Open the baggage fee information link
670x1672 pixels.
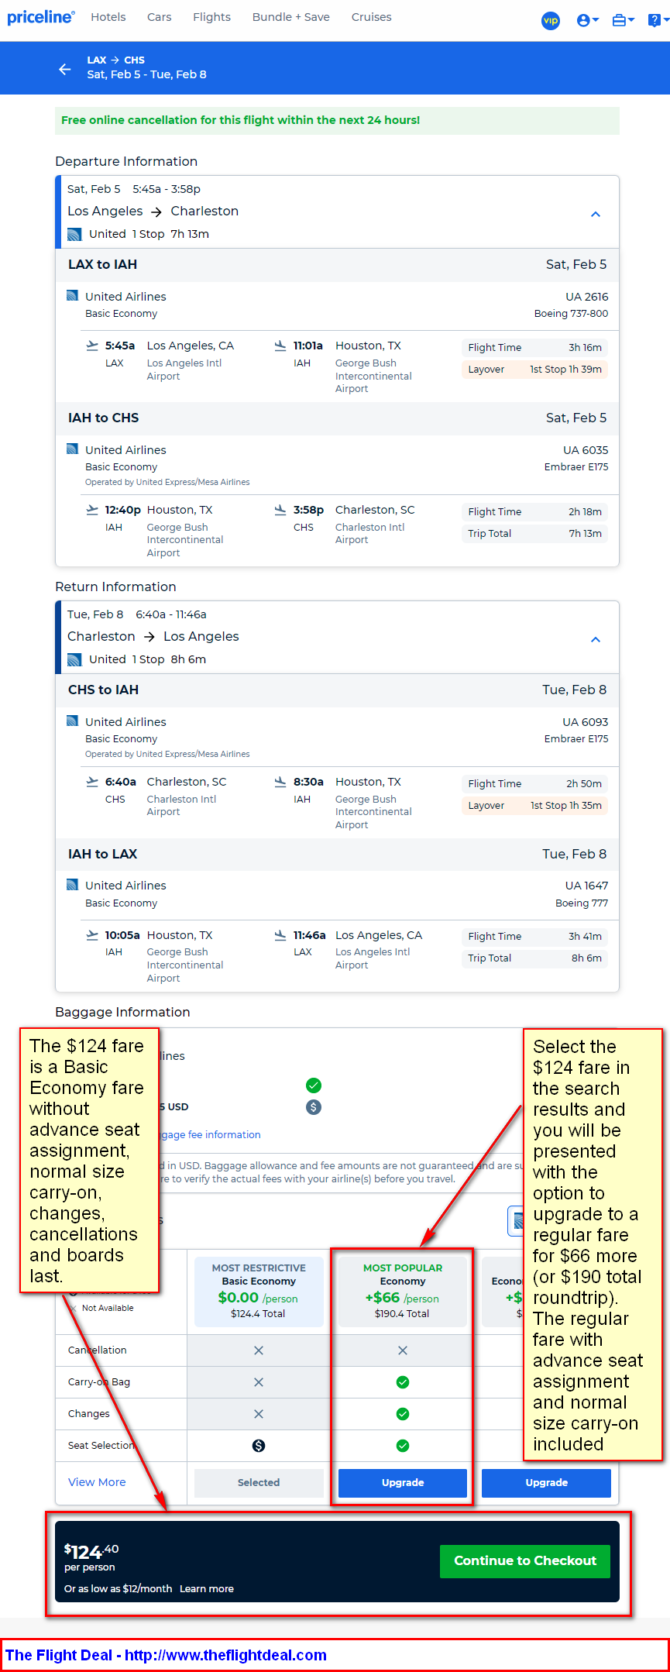(x=208, y=1135)
